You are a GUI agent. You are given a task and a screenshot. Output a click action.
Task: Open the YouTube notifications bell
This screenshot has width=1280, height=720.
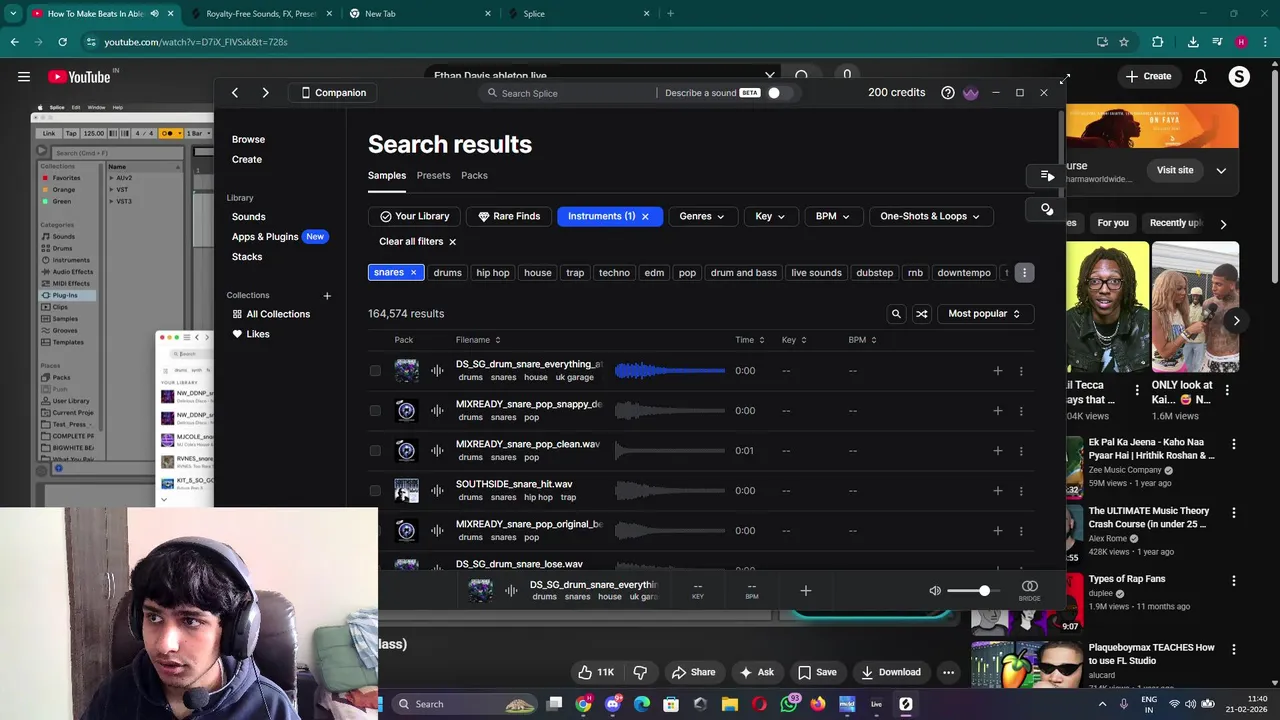pyautogui.click(x=1201, y=76)
